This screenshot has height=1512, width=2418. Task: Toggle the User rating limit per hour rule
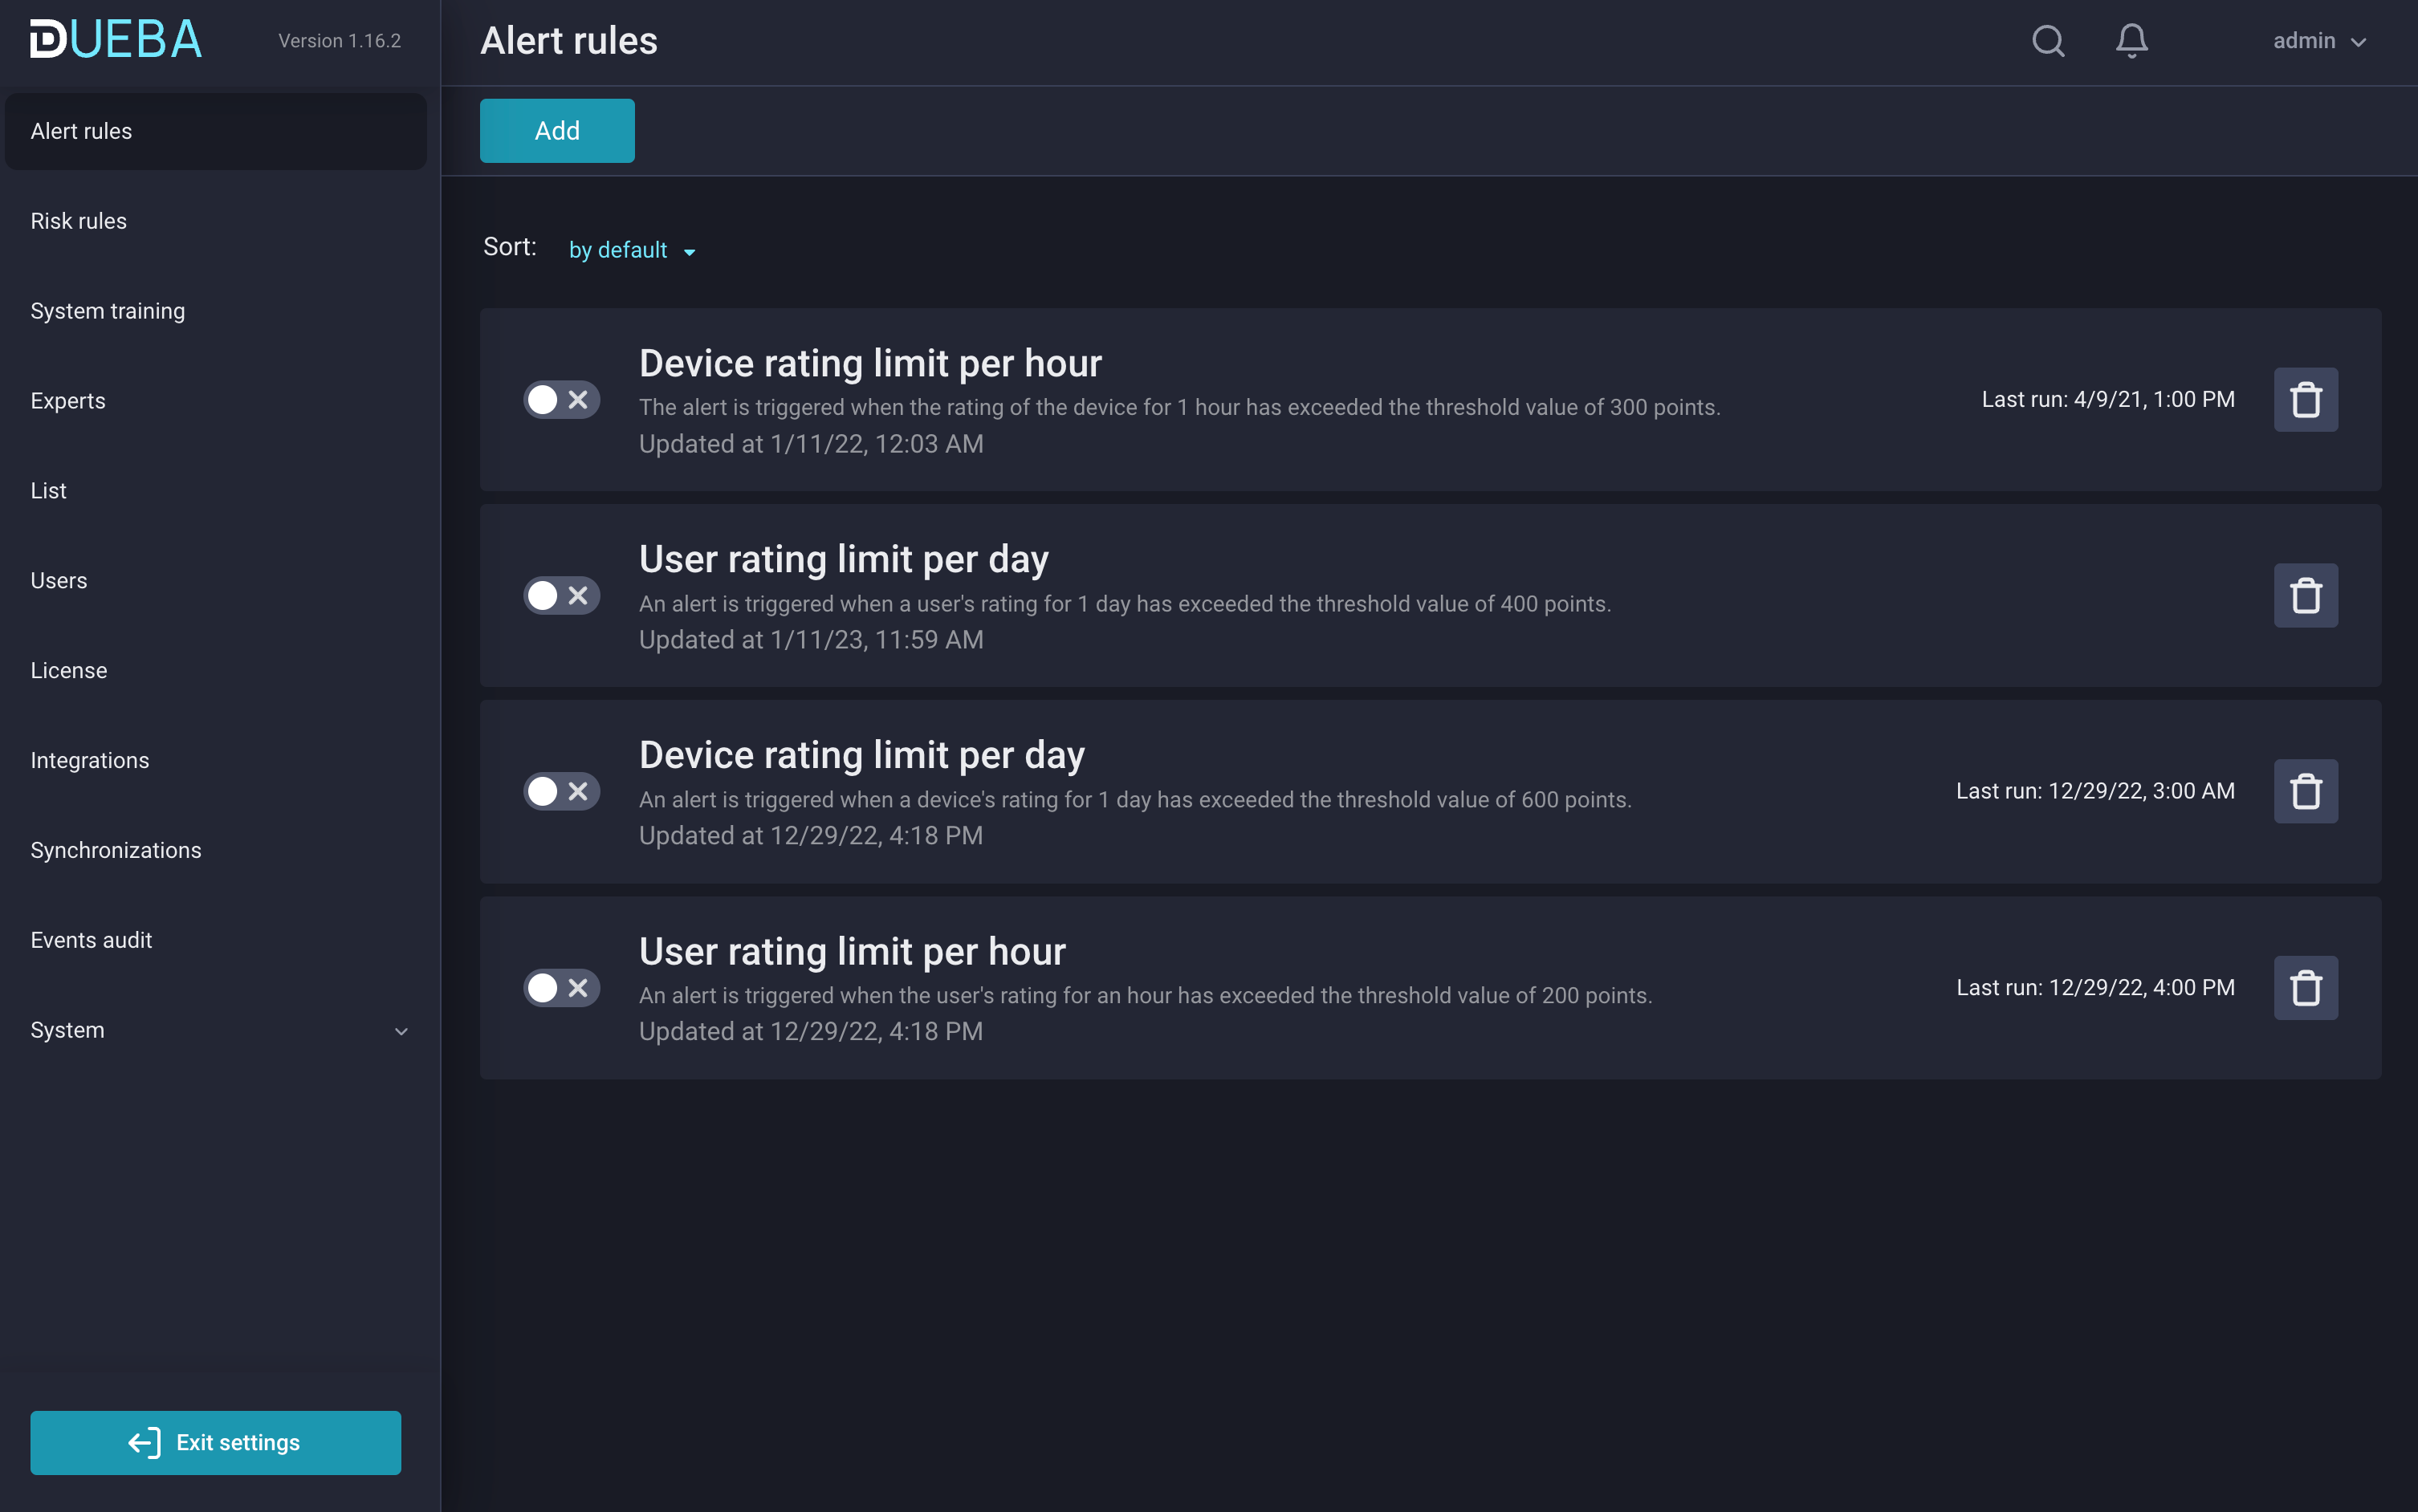click(x=561, y=988)
